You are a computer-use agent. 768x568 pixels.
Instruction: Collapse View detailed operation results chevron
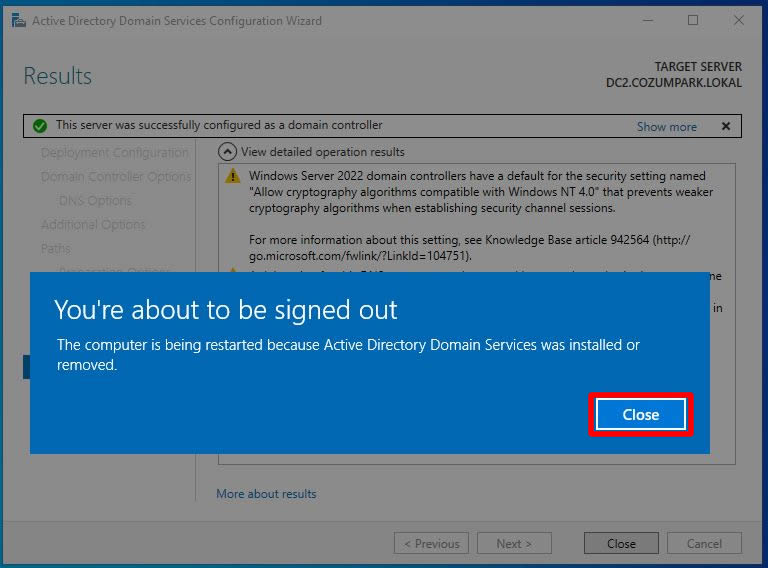pos(227,152)
